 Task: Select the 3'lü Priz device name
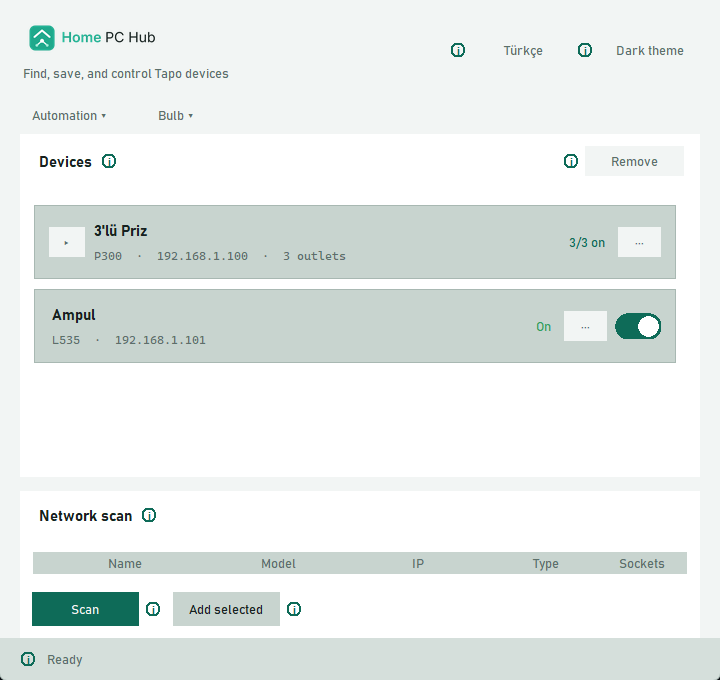121,230
